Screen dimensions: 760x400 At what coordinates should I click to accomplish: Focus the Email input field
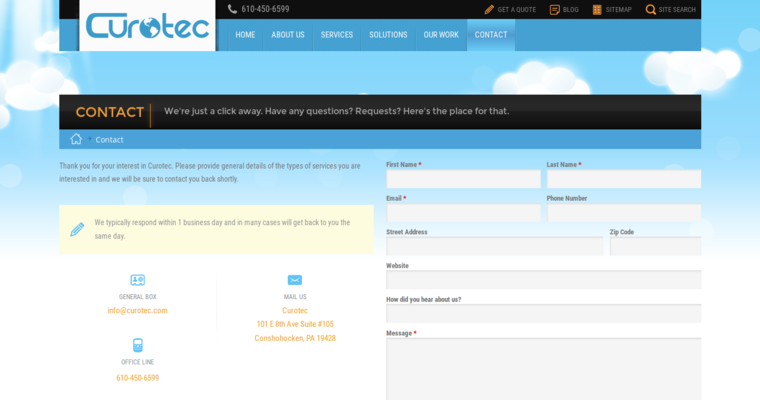pos(463,213)
